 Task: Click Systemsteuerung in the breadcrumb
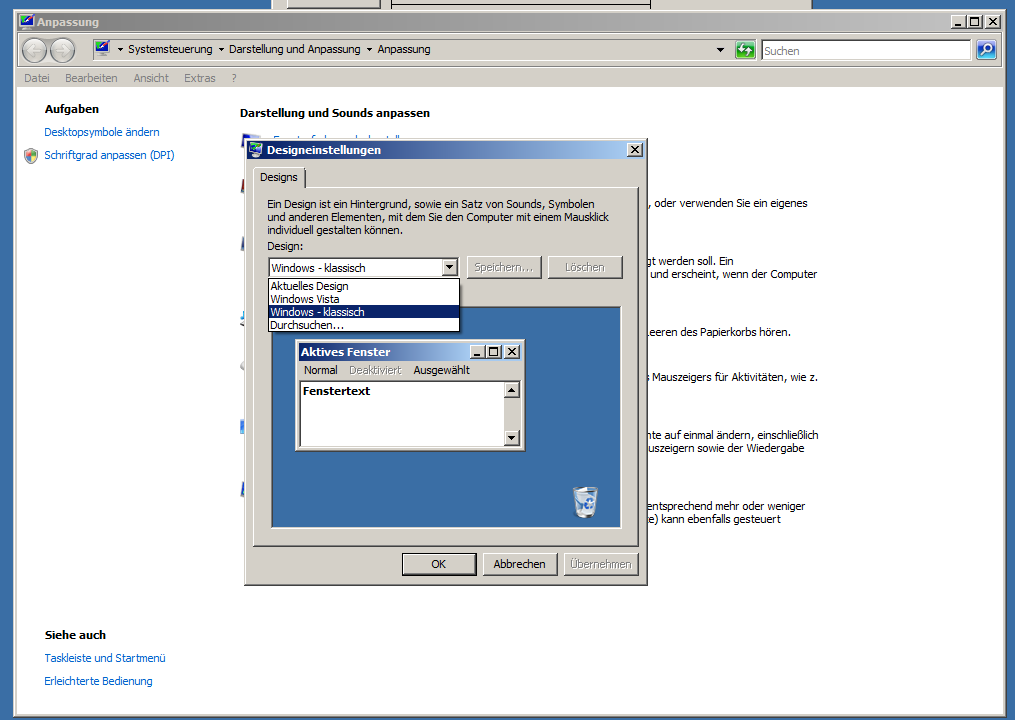[x=170, y=50]
